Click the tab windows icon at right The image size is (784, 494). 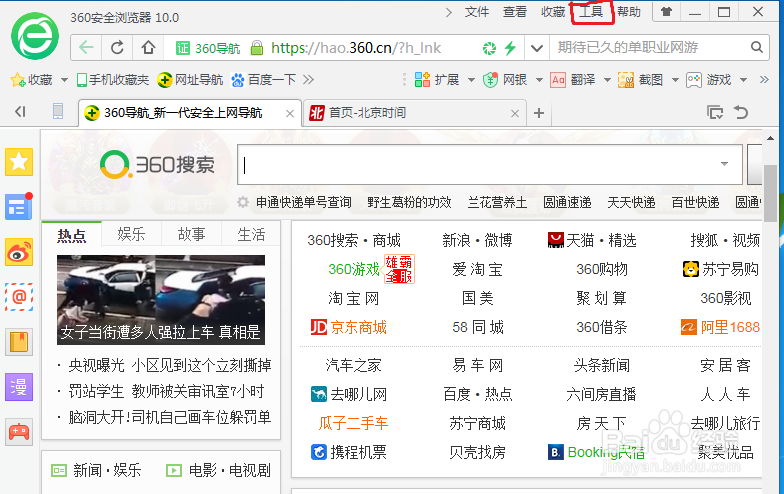pos(715,112)
